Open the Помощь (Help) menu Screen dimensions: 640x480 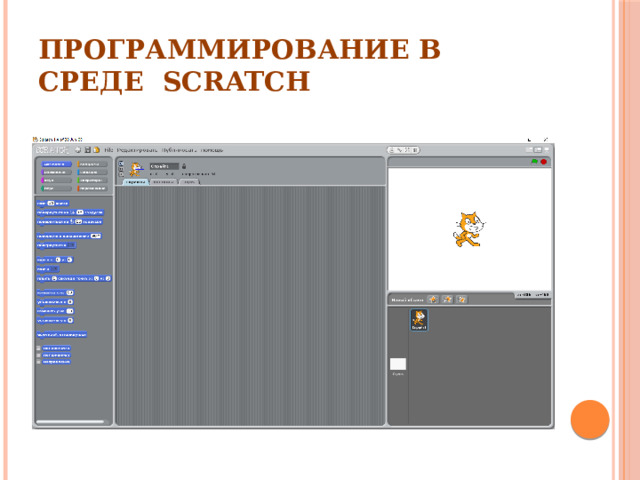(212, 150)
